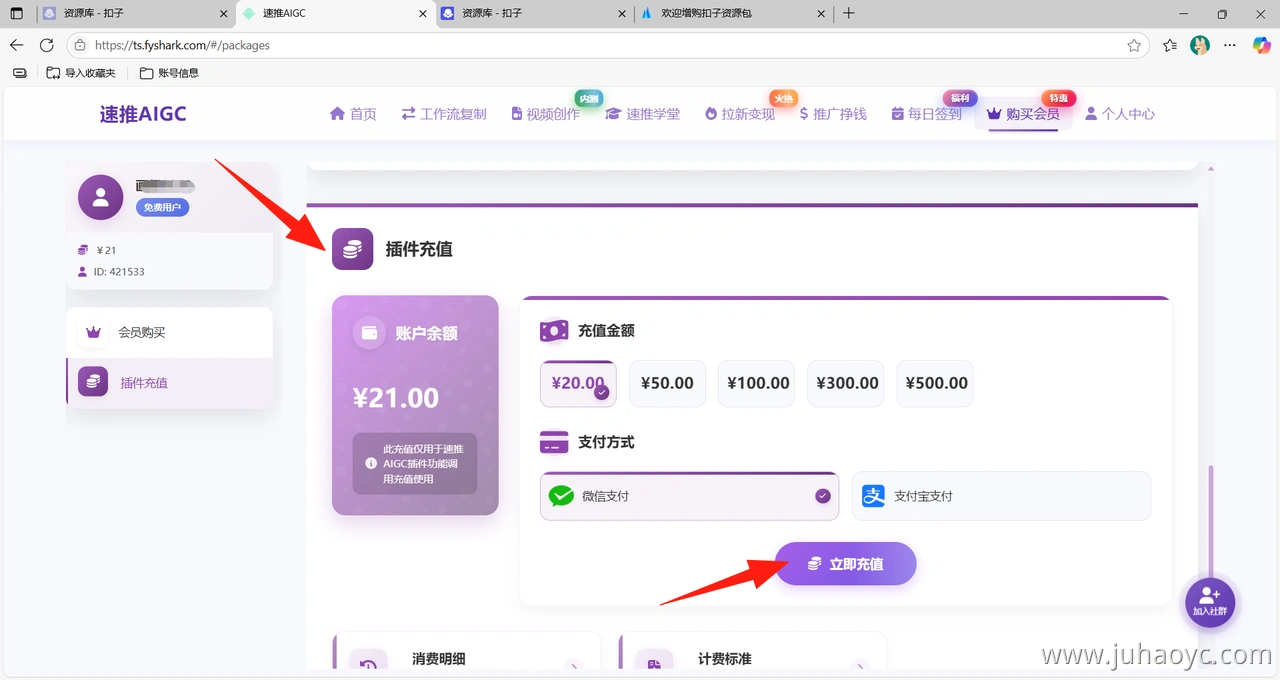Click the wallet icon next to 账户余额
Viewport: 1280px width, 680px height.
pyautogui.click(x=369, y=333)
